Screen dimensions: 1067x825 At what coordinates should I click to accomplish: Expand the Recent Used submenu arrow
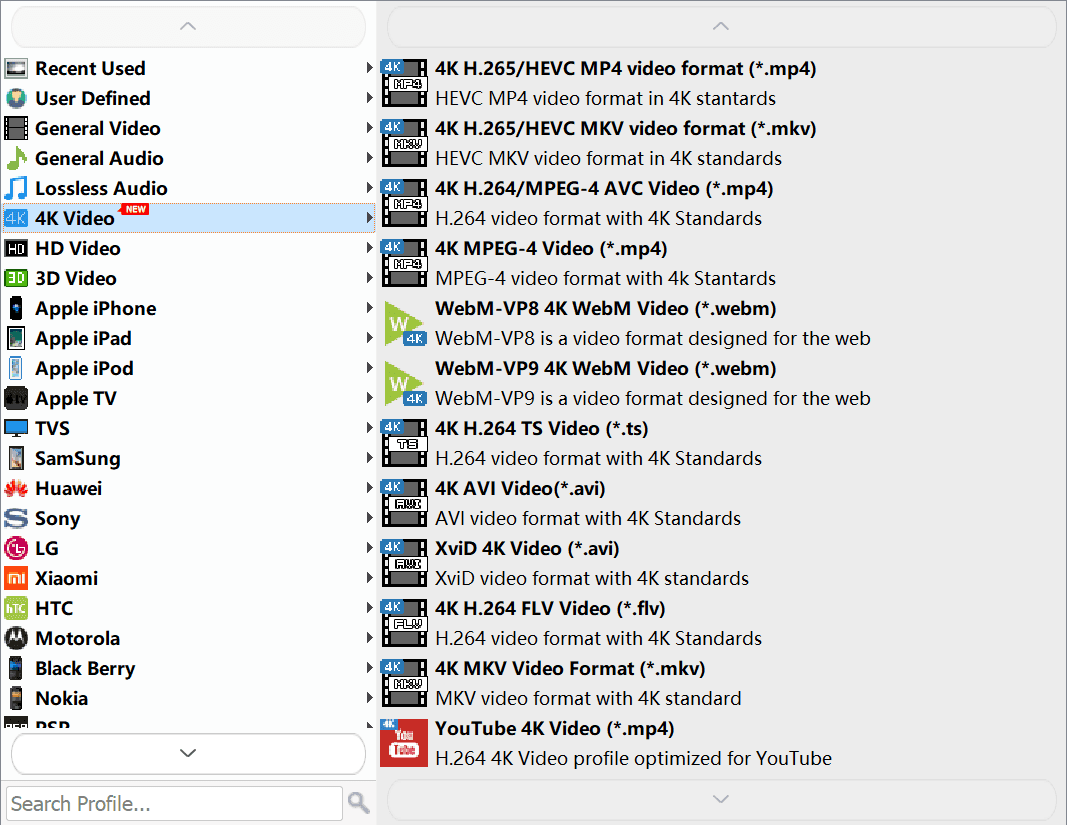pyautogui.click(x=370, y=67)
